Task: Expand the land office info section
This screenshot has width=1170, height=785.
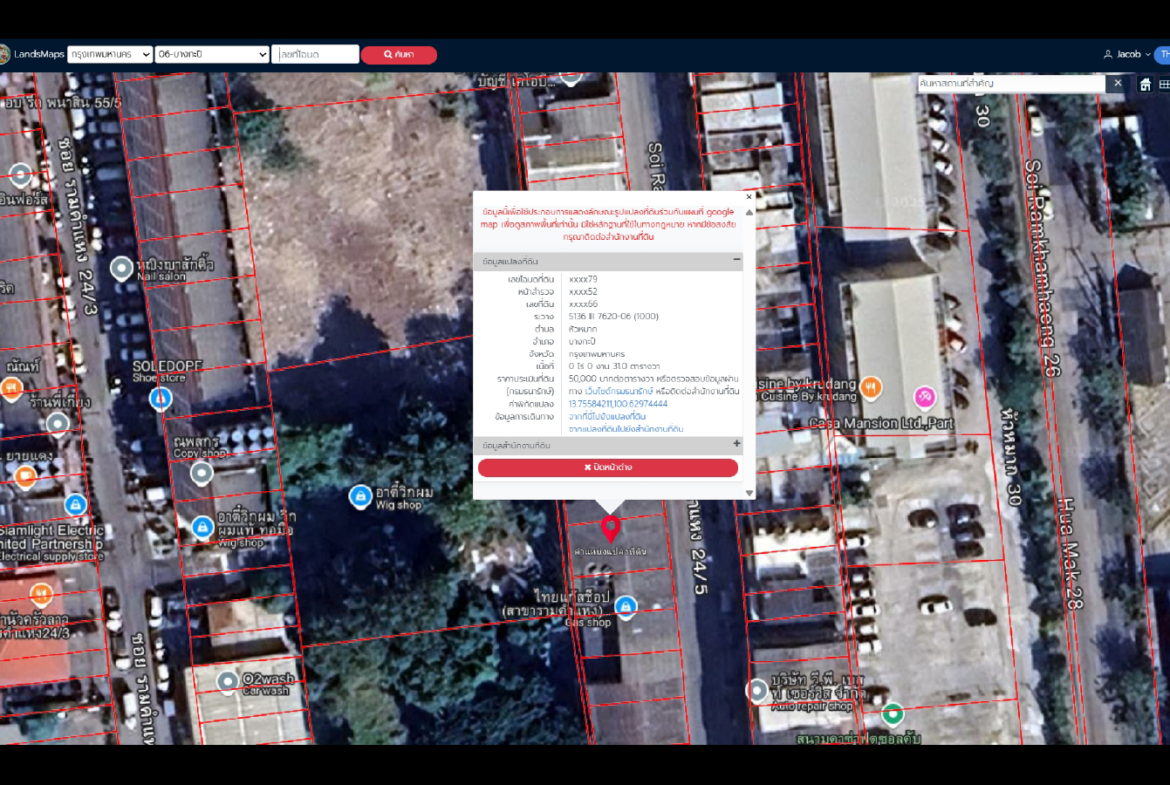Action: pos(737,444)
